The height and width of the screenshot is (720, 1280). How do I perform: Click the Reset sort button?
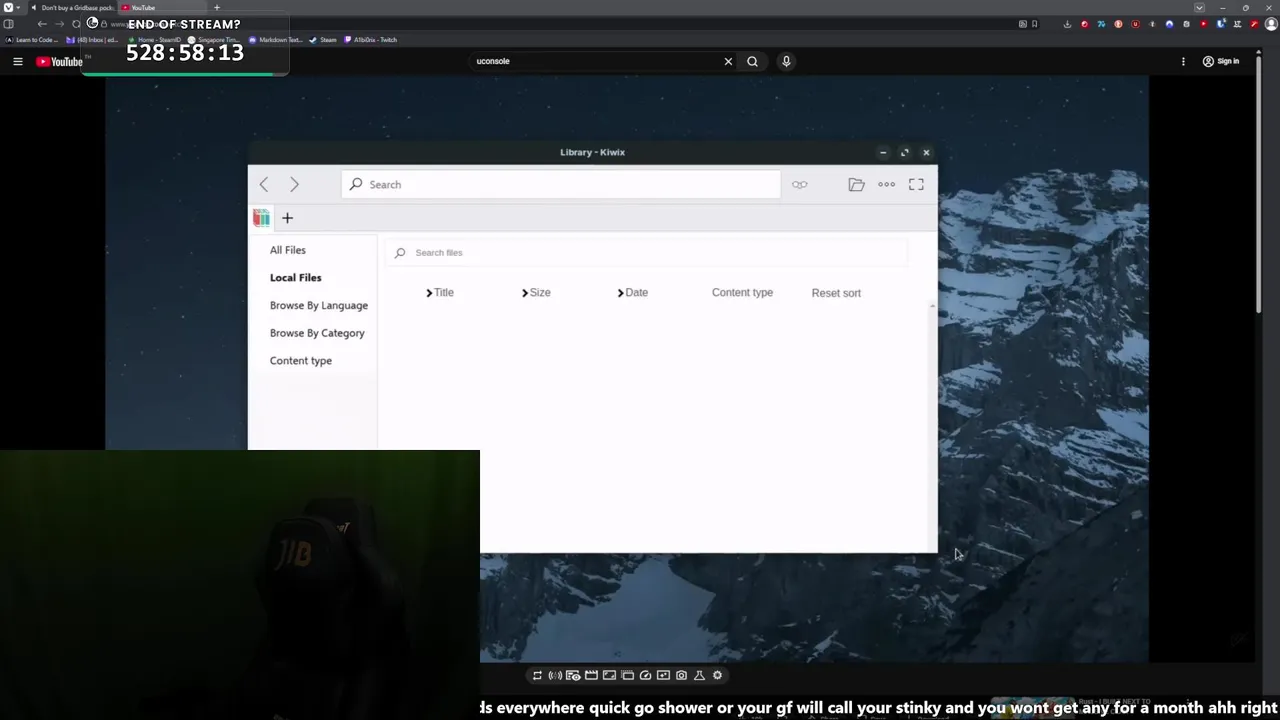(x=836, y=293)
